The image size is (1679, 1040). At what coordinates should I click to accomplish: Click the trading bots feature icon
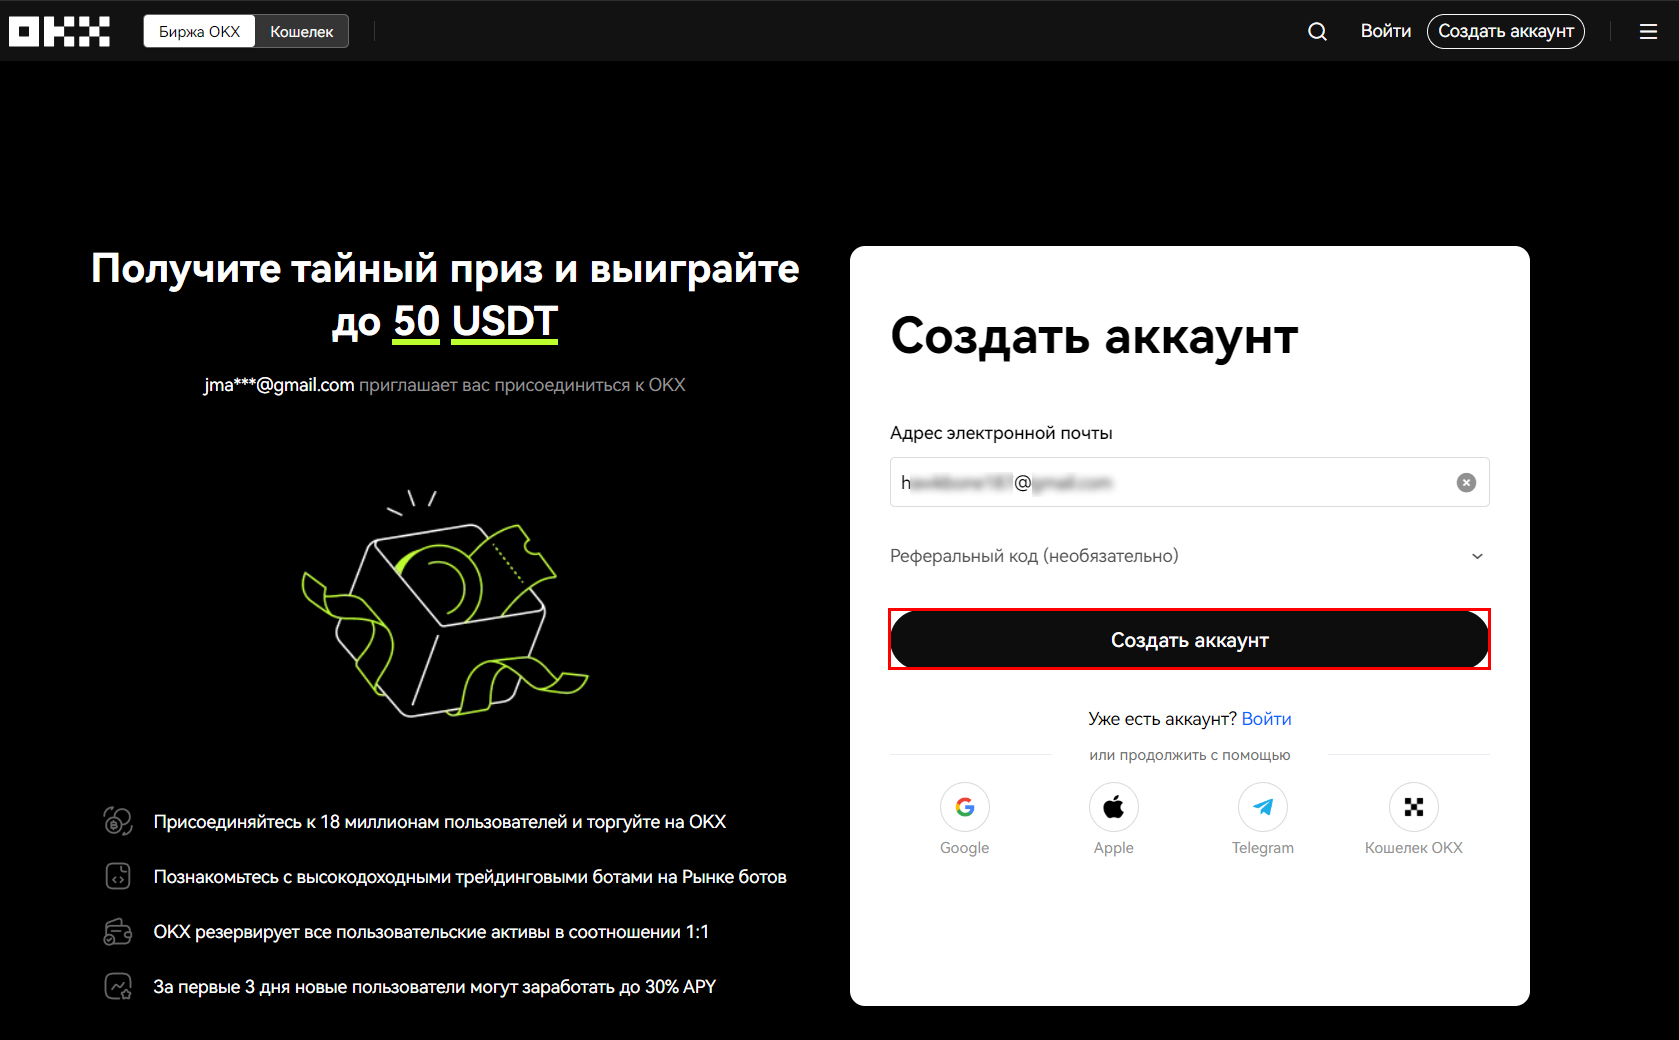pyautogui.click(x=118, y=876)
